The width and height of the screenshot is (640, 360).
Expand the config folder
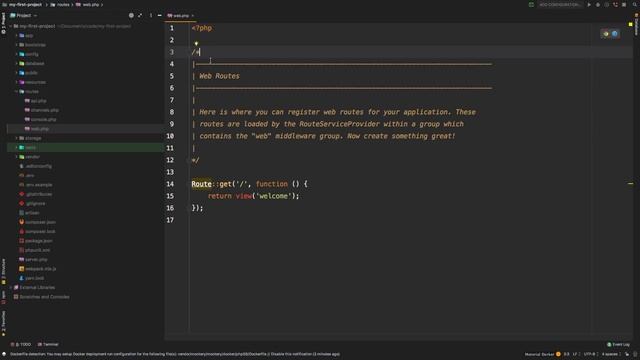(x=16, y=54)
